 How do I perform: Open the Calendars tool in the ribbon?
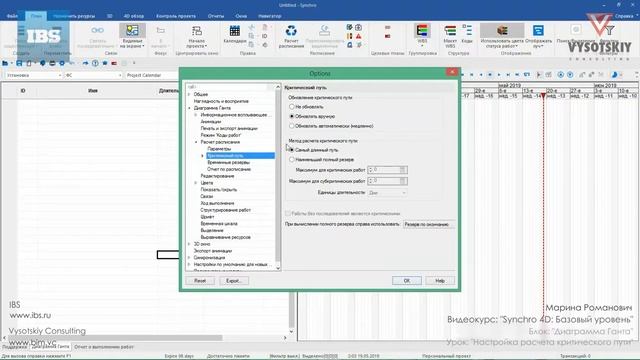[235, 34]
